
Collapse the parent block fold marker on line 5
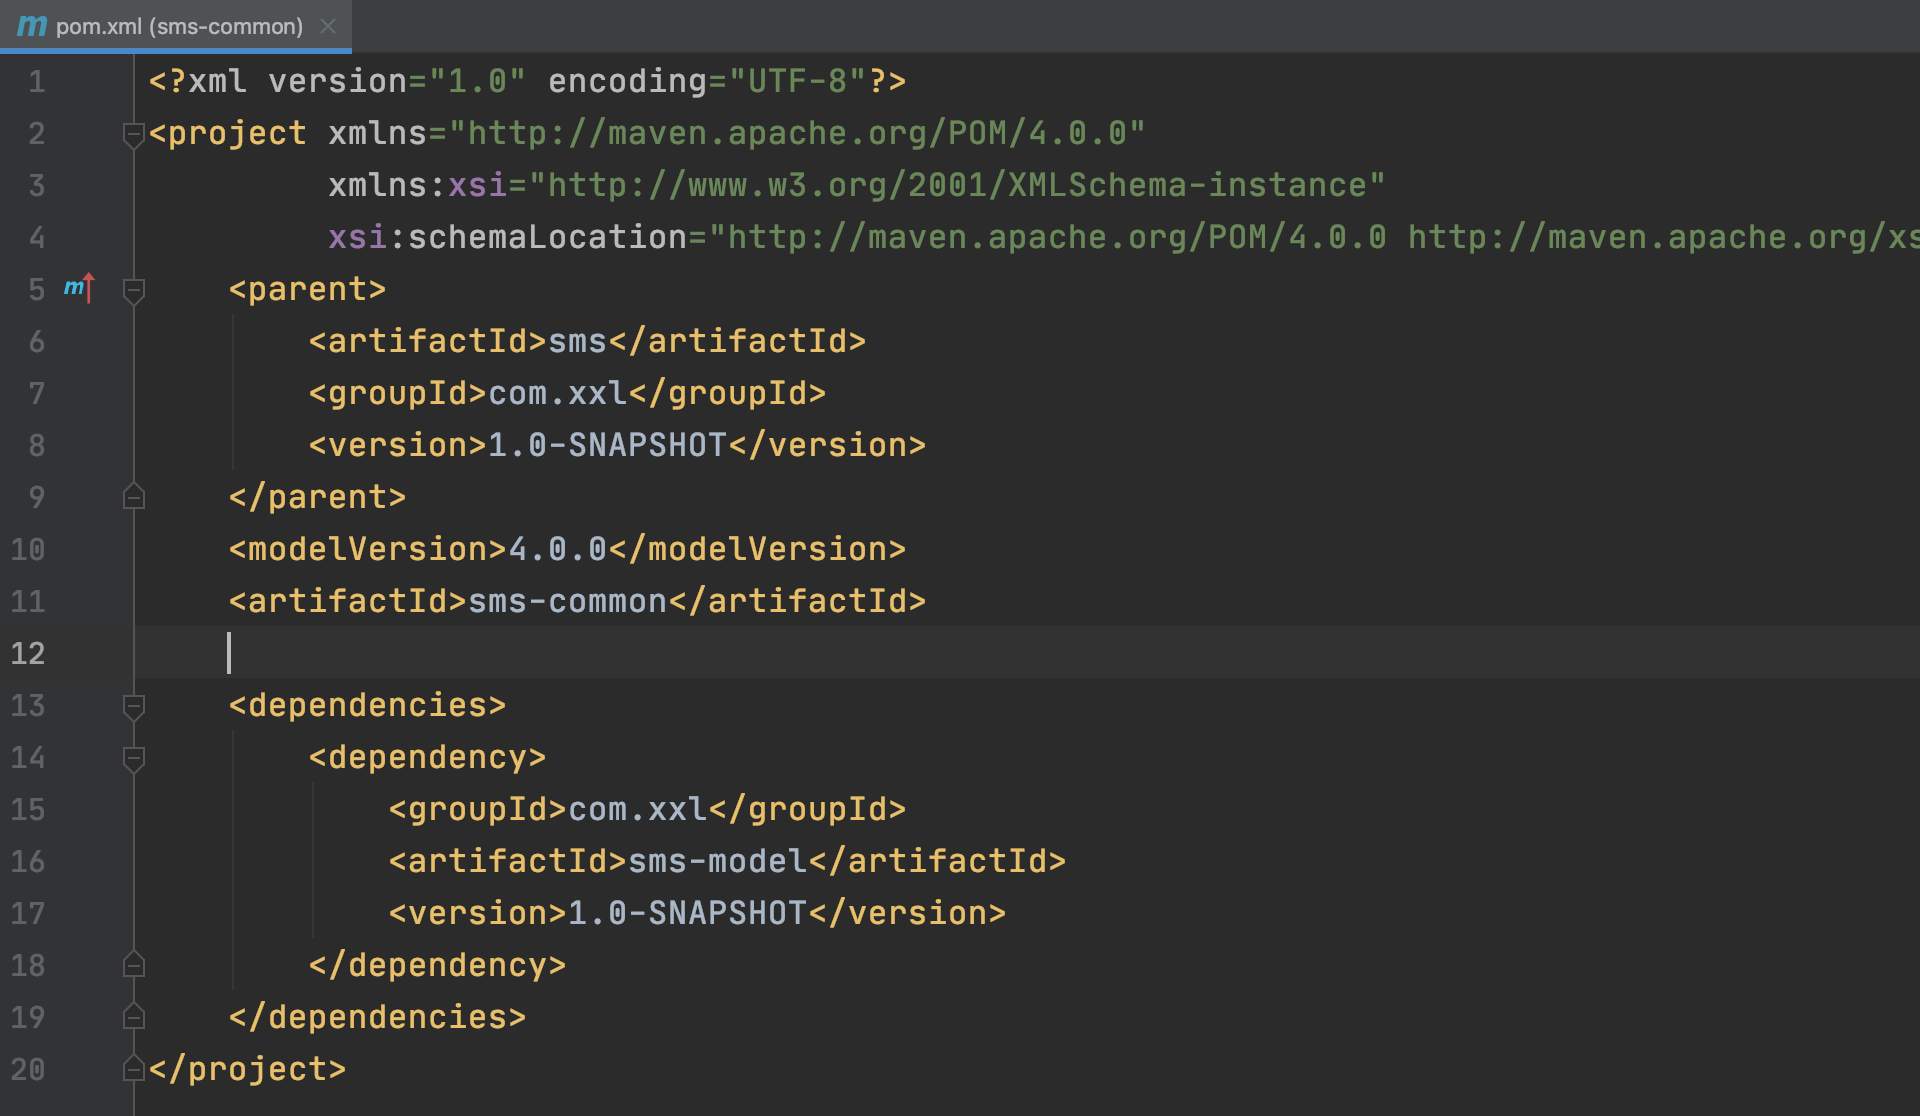tap(133, 290)
